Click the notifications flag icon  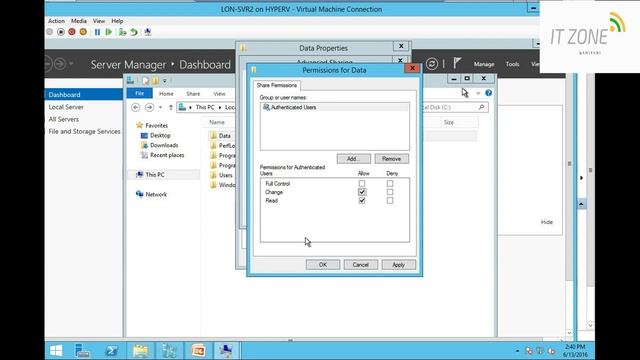point(457,63)
